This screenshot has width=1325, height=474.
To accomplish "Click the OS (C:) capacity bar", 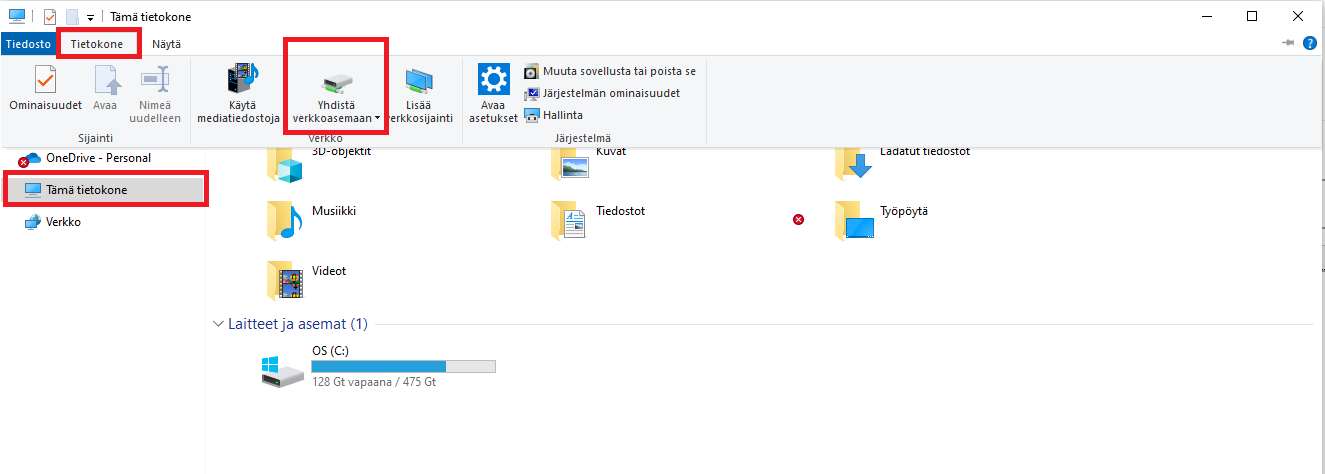I will 403,367.
